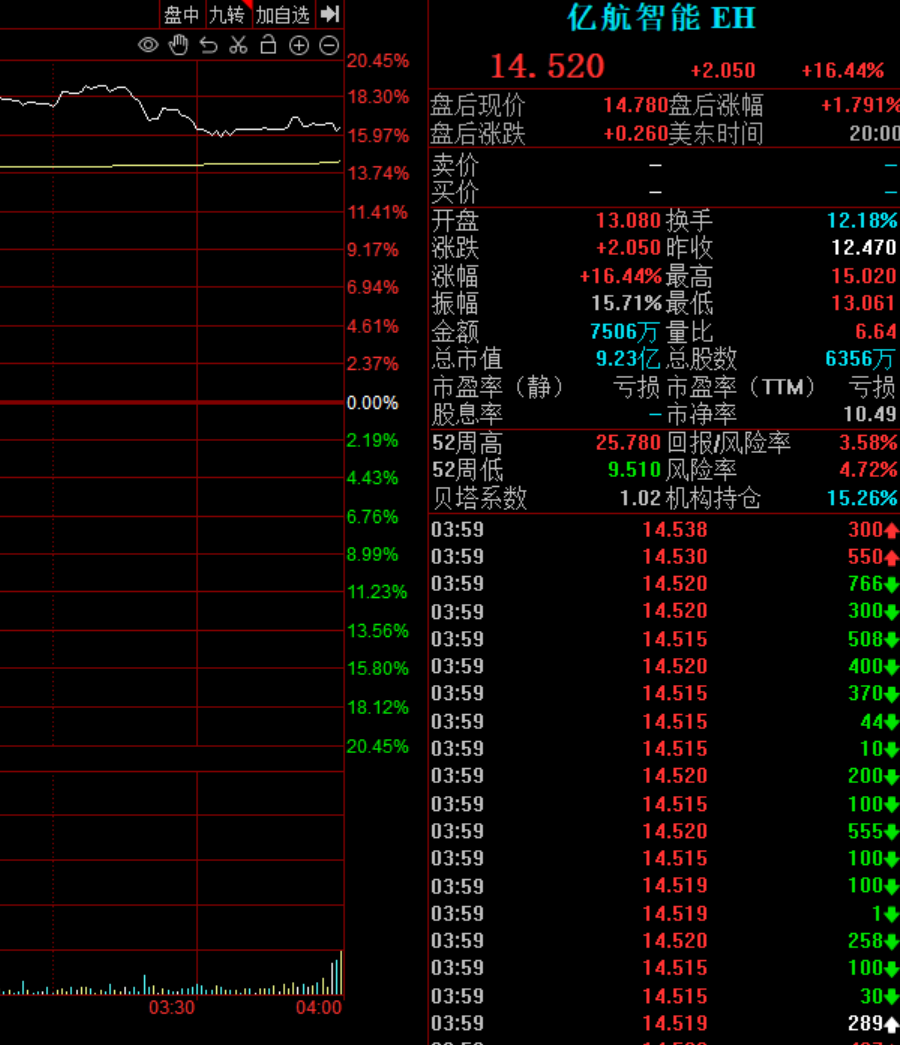Click the 金额 value 7506万

pos(625,331)
